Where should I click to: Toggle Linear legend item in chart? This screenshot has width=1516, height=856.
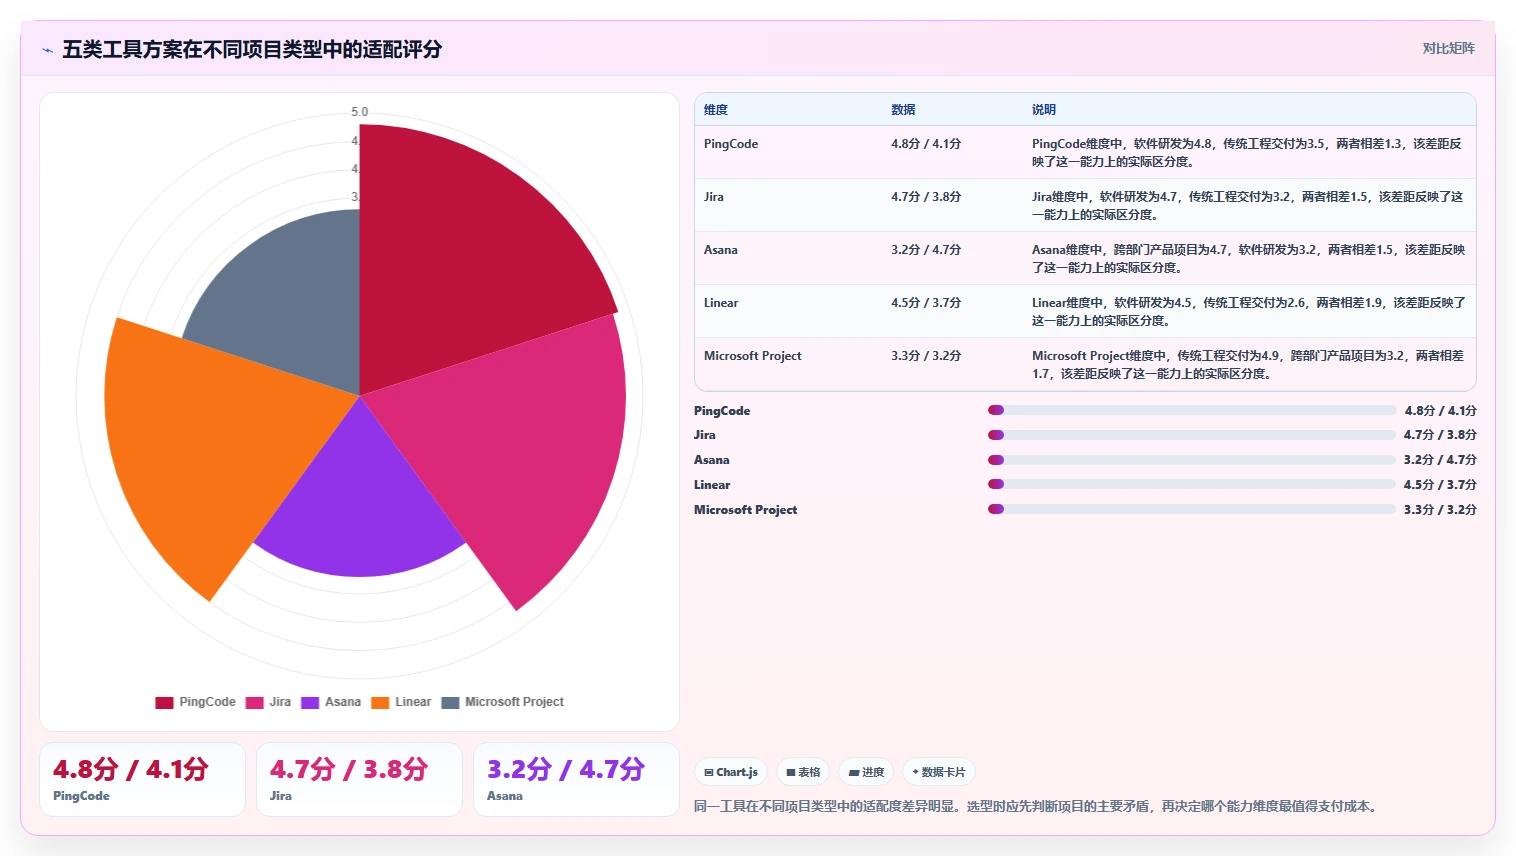coord(401,702)
